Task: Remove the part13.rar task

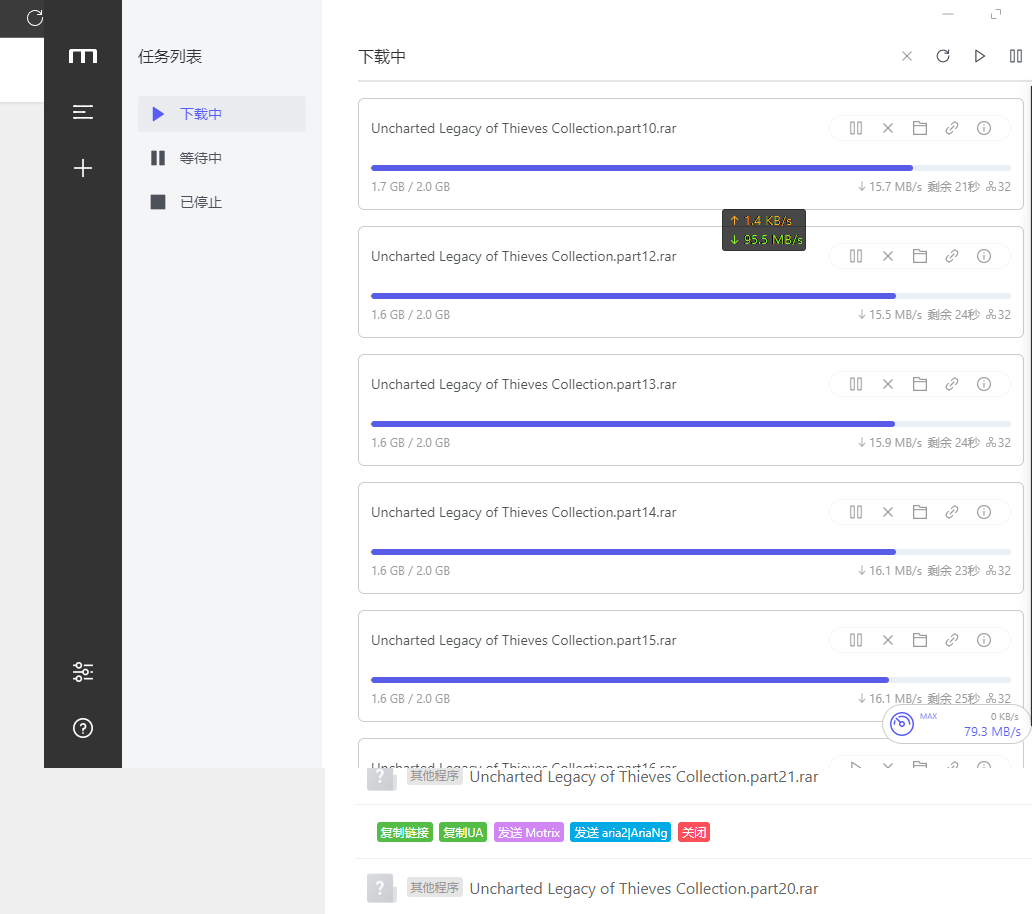Action: click(x=888, y=384)
